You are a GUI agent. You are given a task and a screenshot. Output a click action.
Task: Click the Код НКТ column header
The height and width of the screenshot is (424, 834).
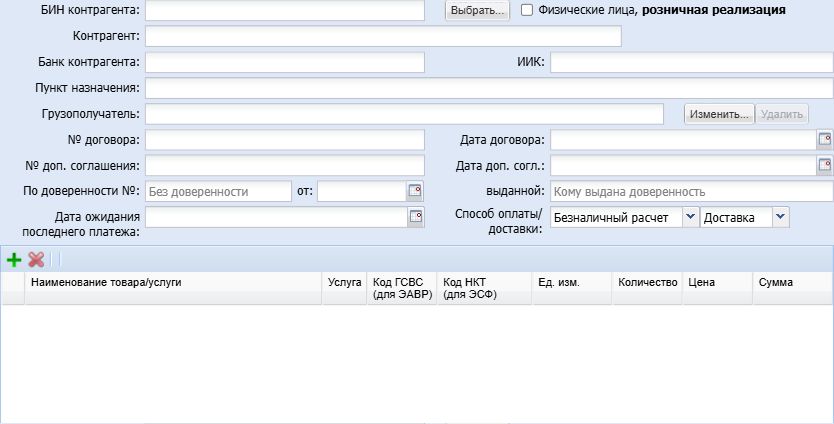pyautogui.click(x=484, y=288)
